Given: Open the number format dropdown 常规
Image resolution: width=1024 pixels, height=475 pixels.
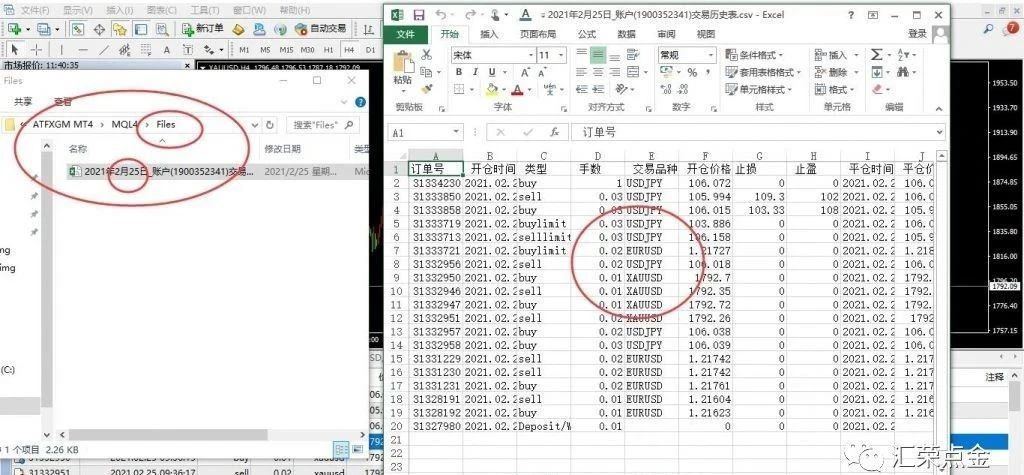Looking at the screenshot, I should pos(709,56).
